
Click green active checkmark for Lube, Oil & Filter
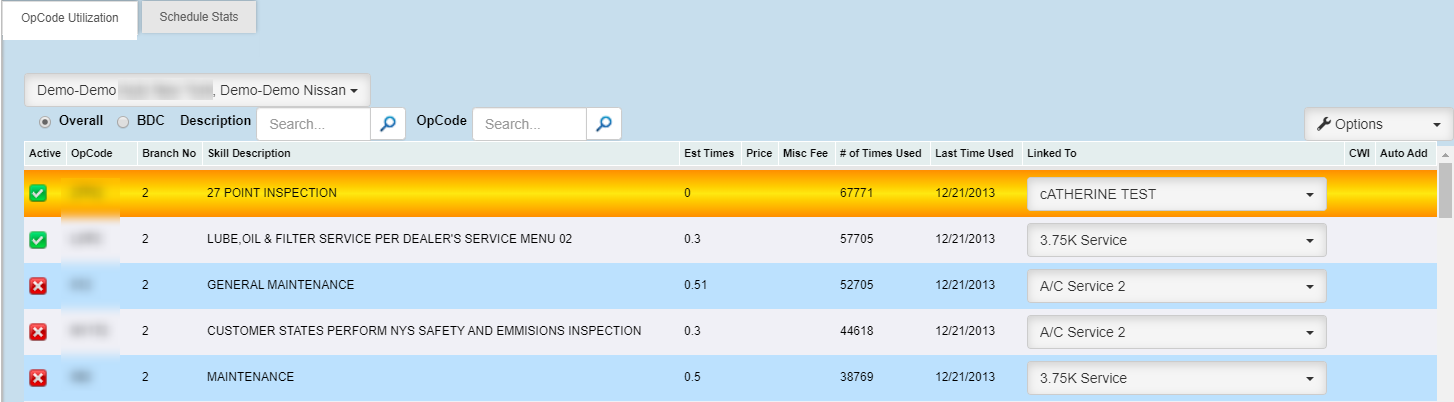[x=38, y=240]
